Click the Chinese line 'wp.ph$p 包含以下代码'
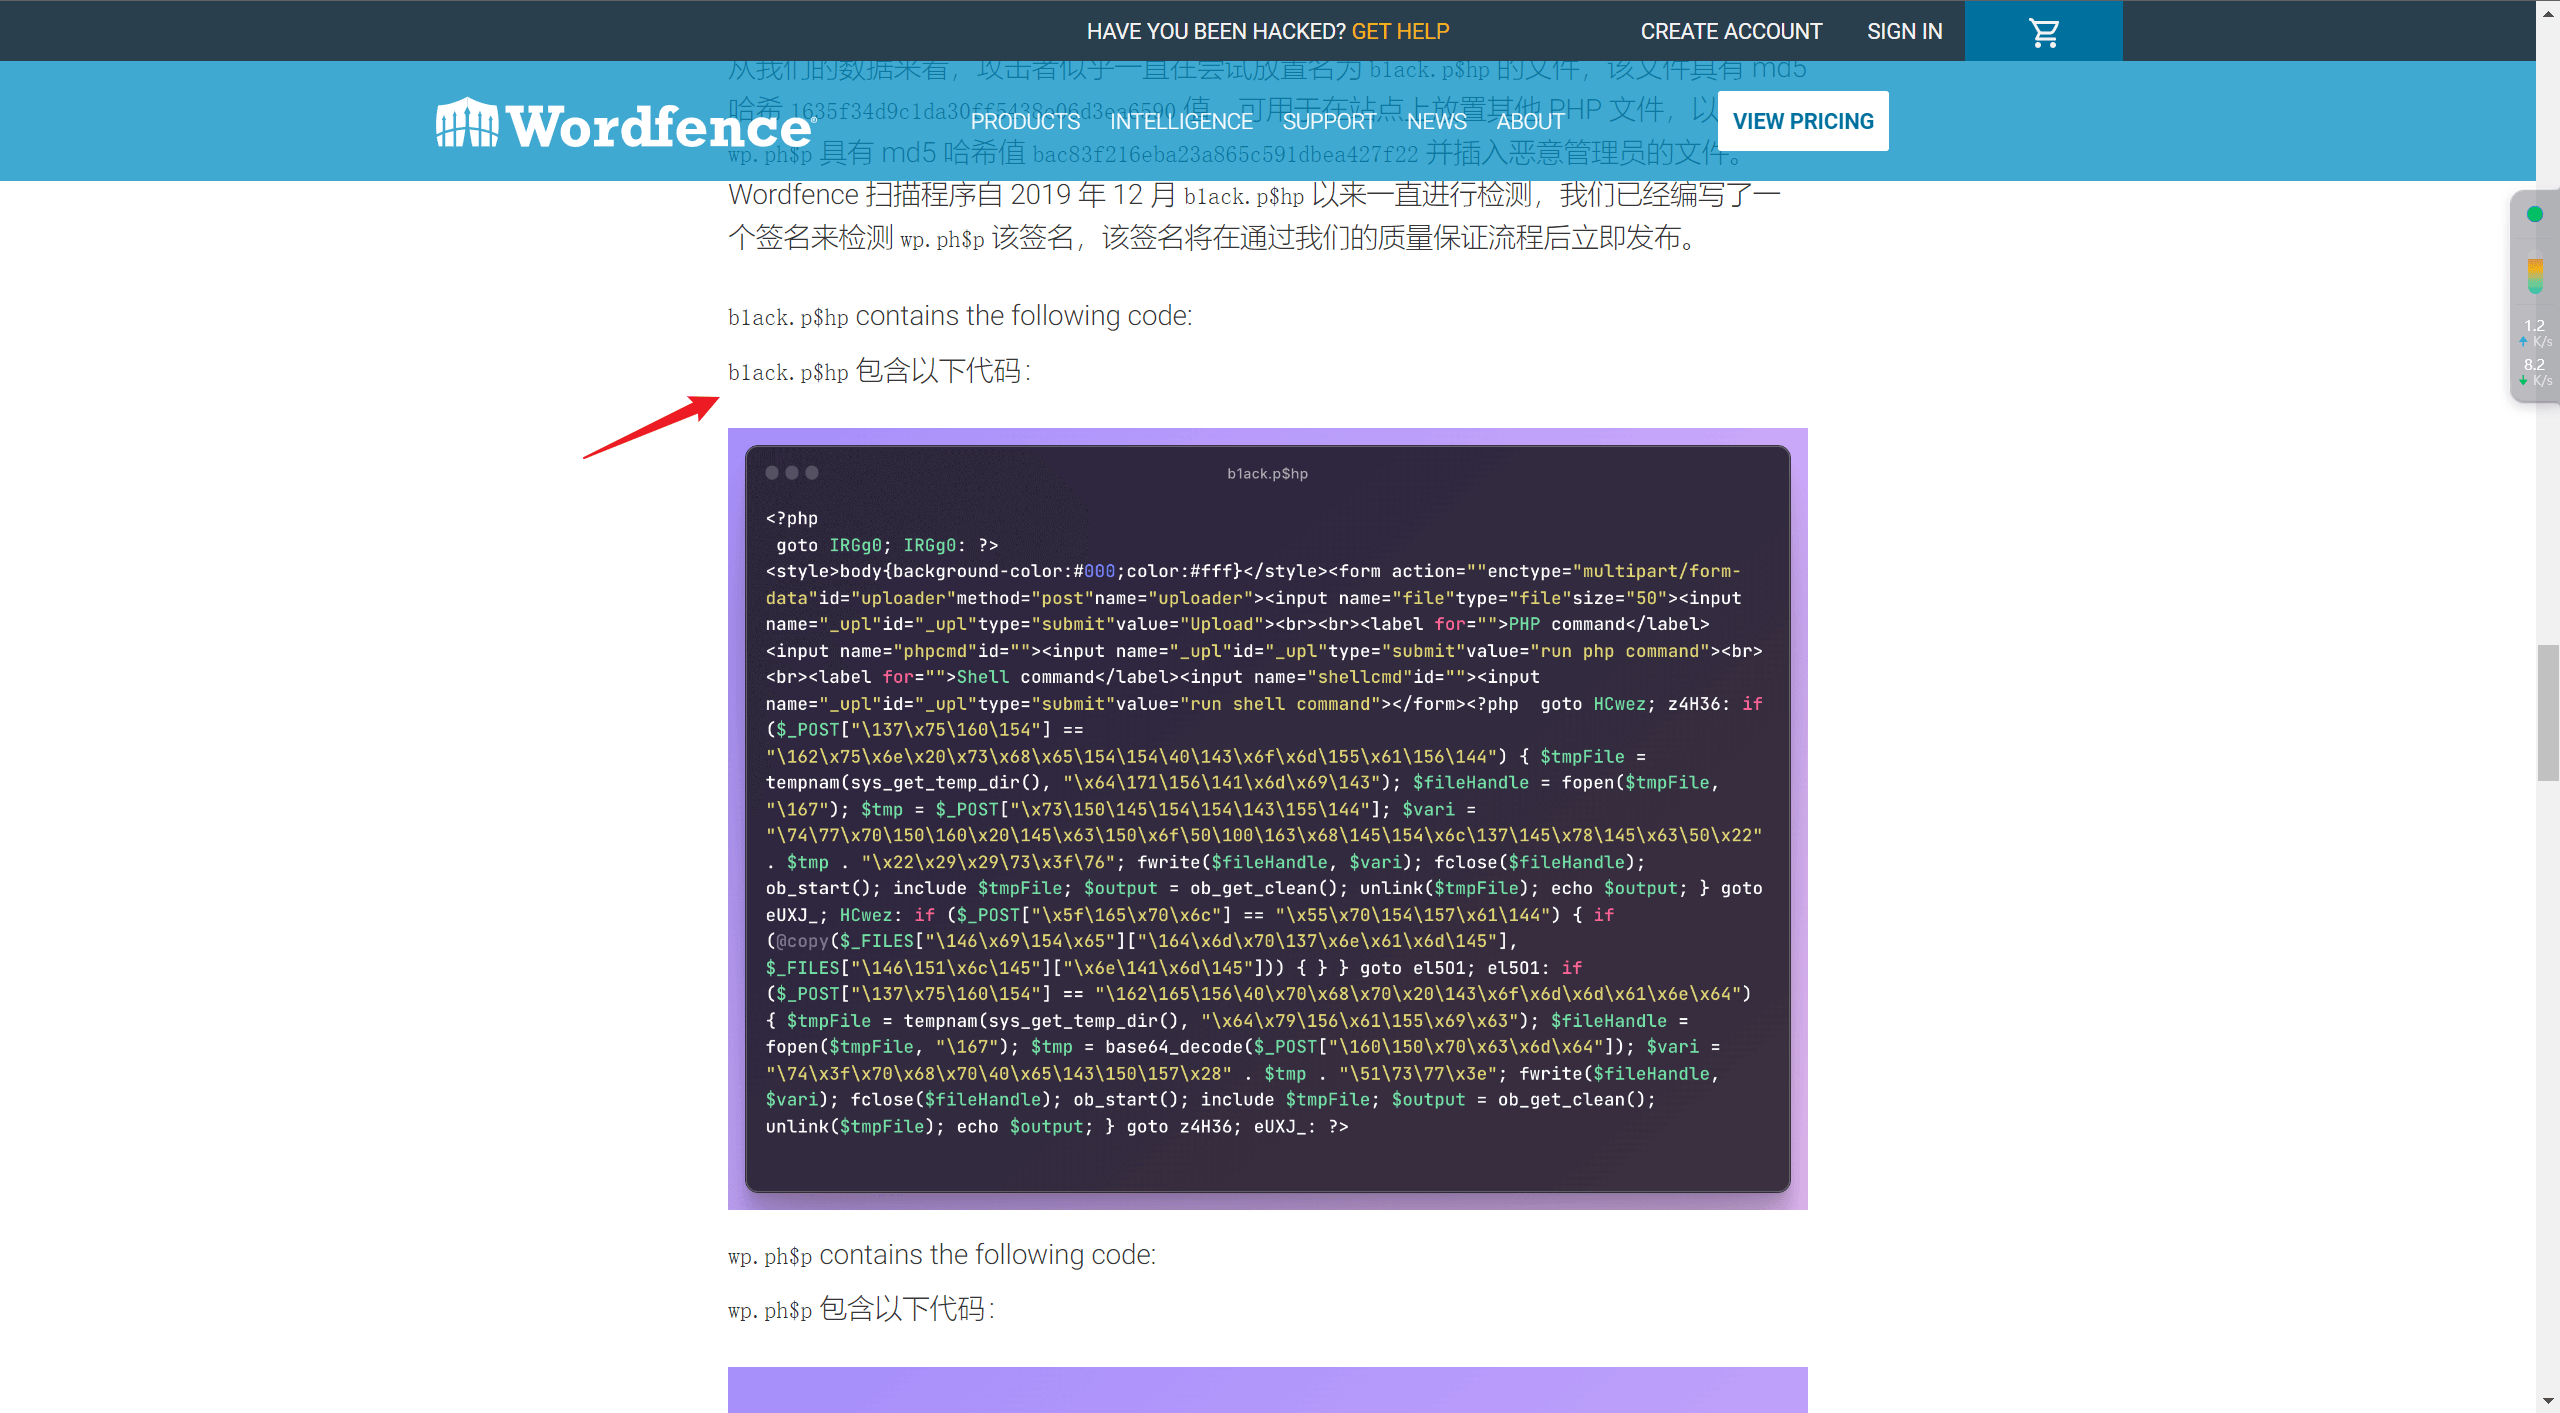The height and width of the screenshot is (1413, 2560). (x=861, y=1309)
